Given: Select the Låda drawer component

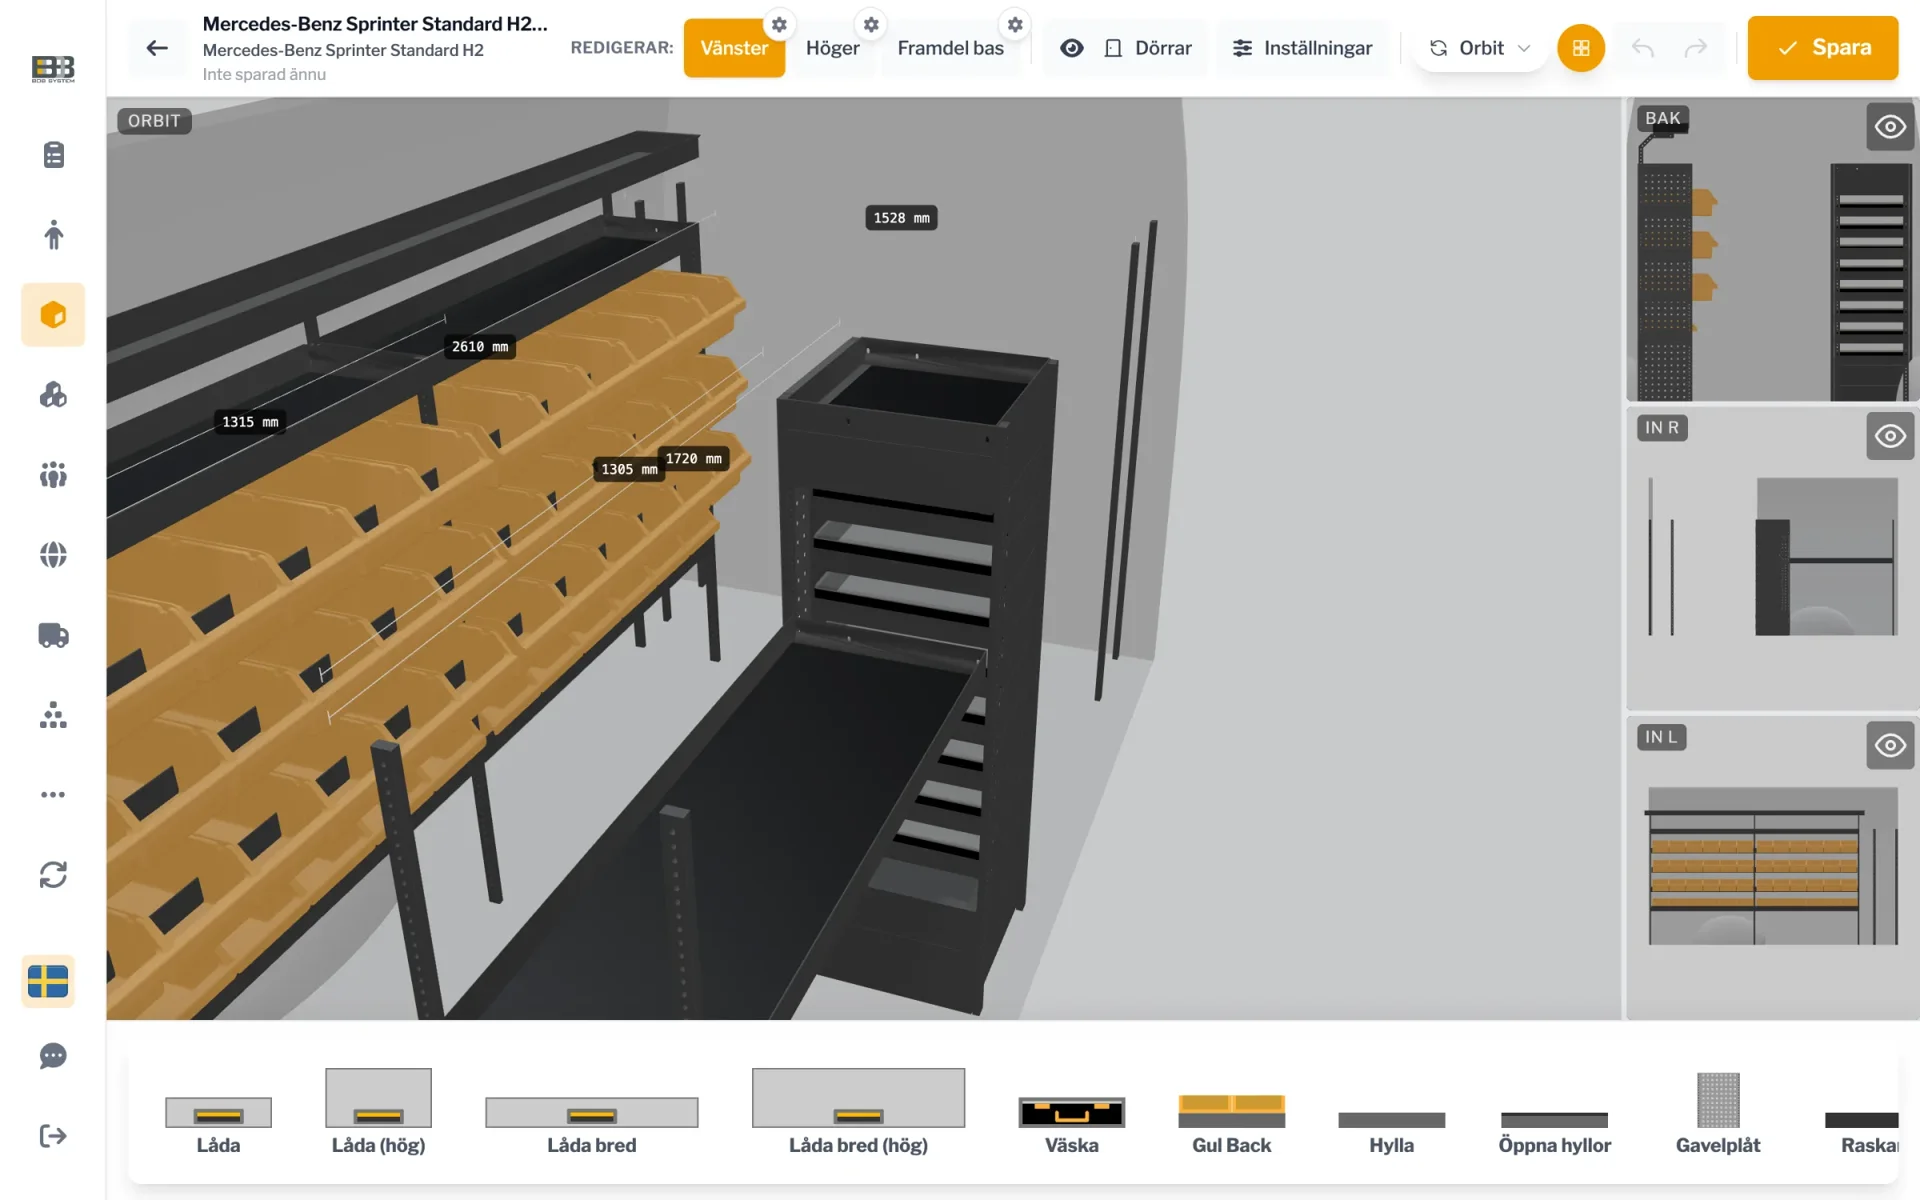Looking at the screenshot, I should tap(218, 1125).
